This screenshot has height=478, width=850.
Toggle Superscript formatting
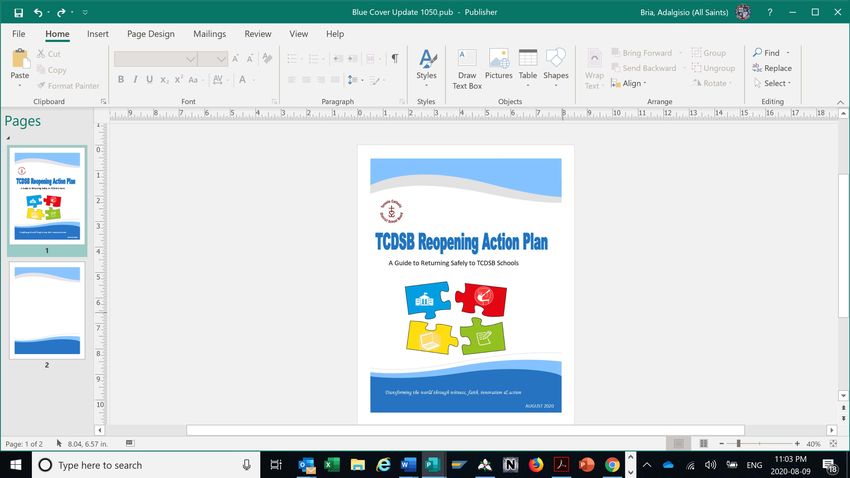click(178, 79)
